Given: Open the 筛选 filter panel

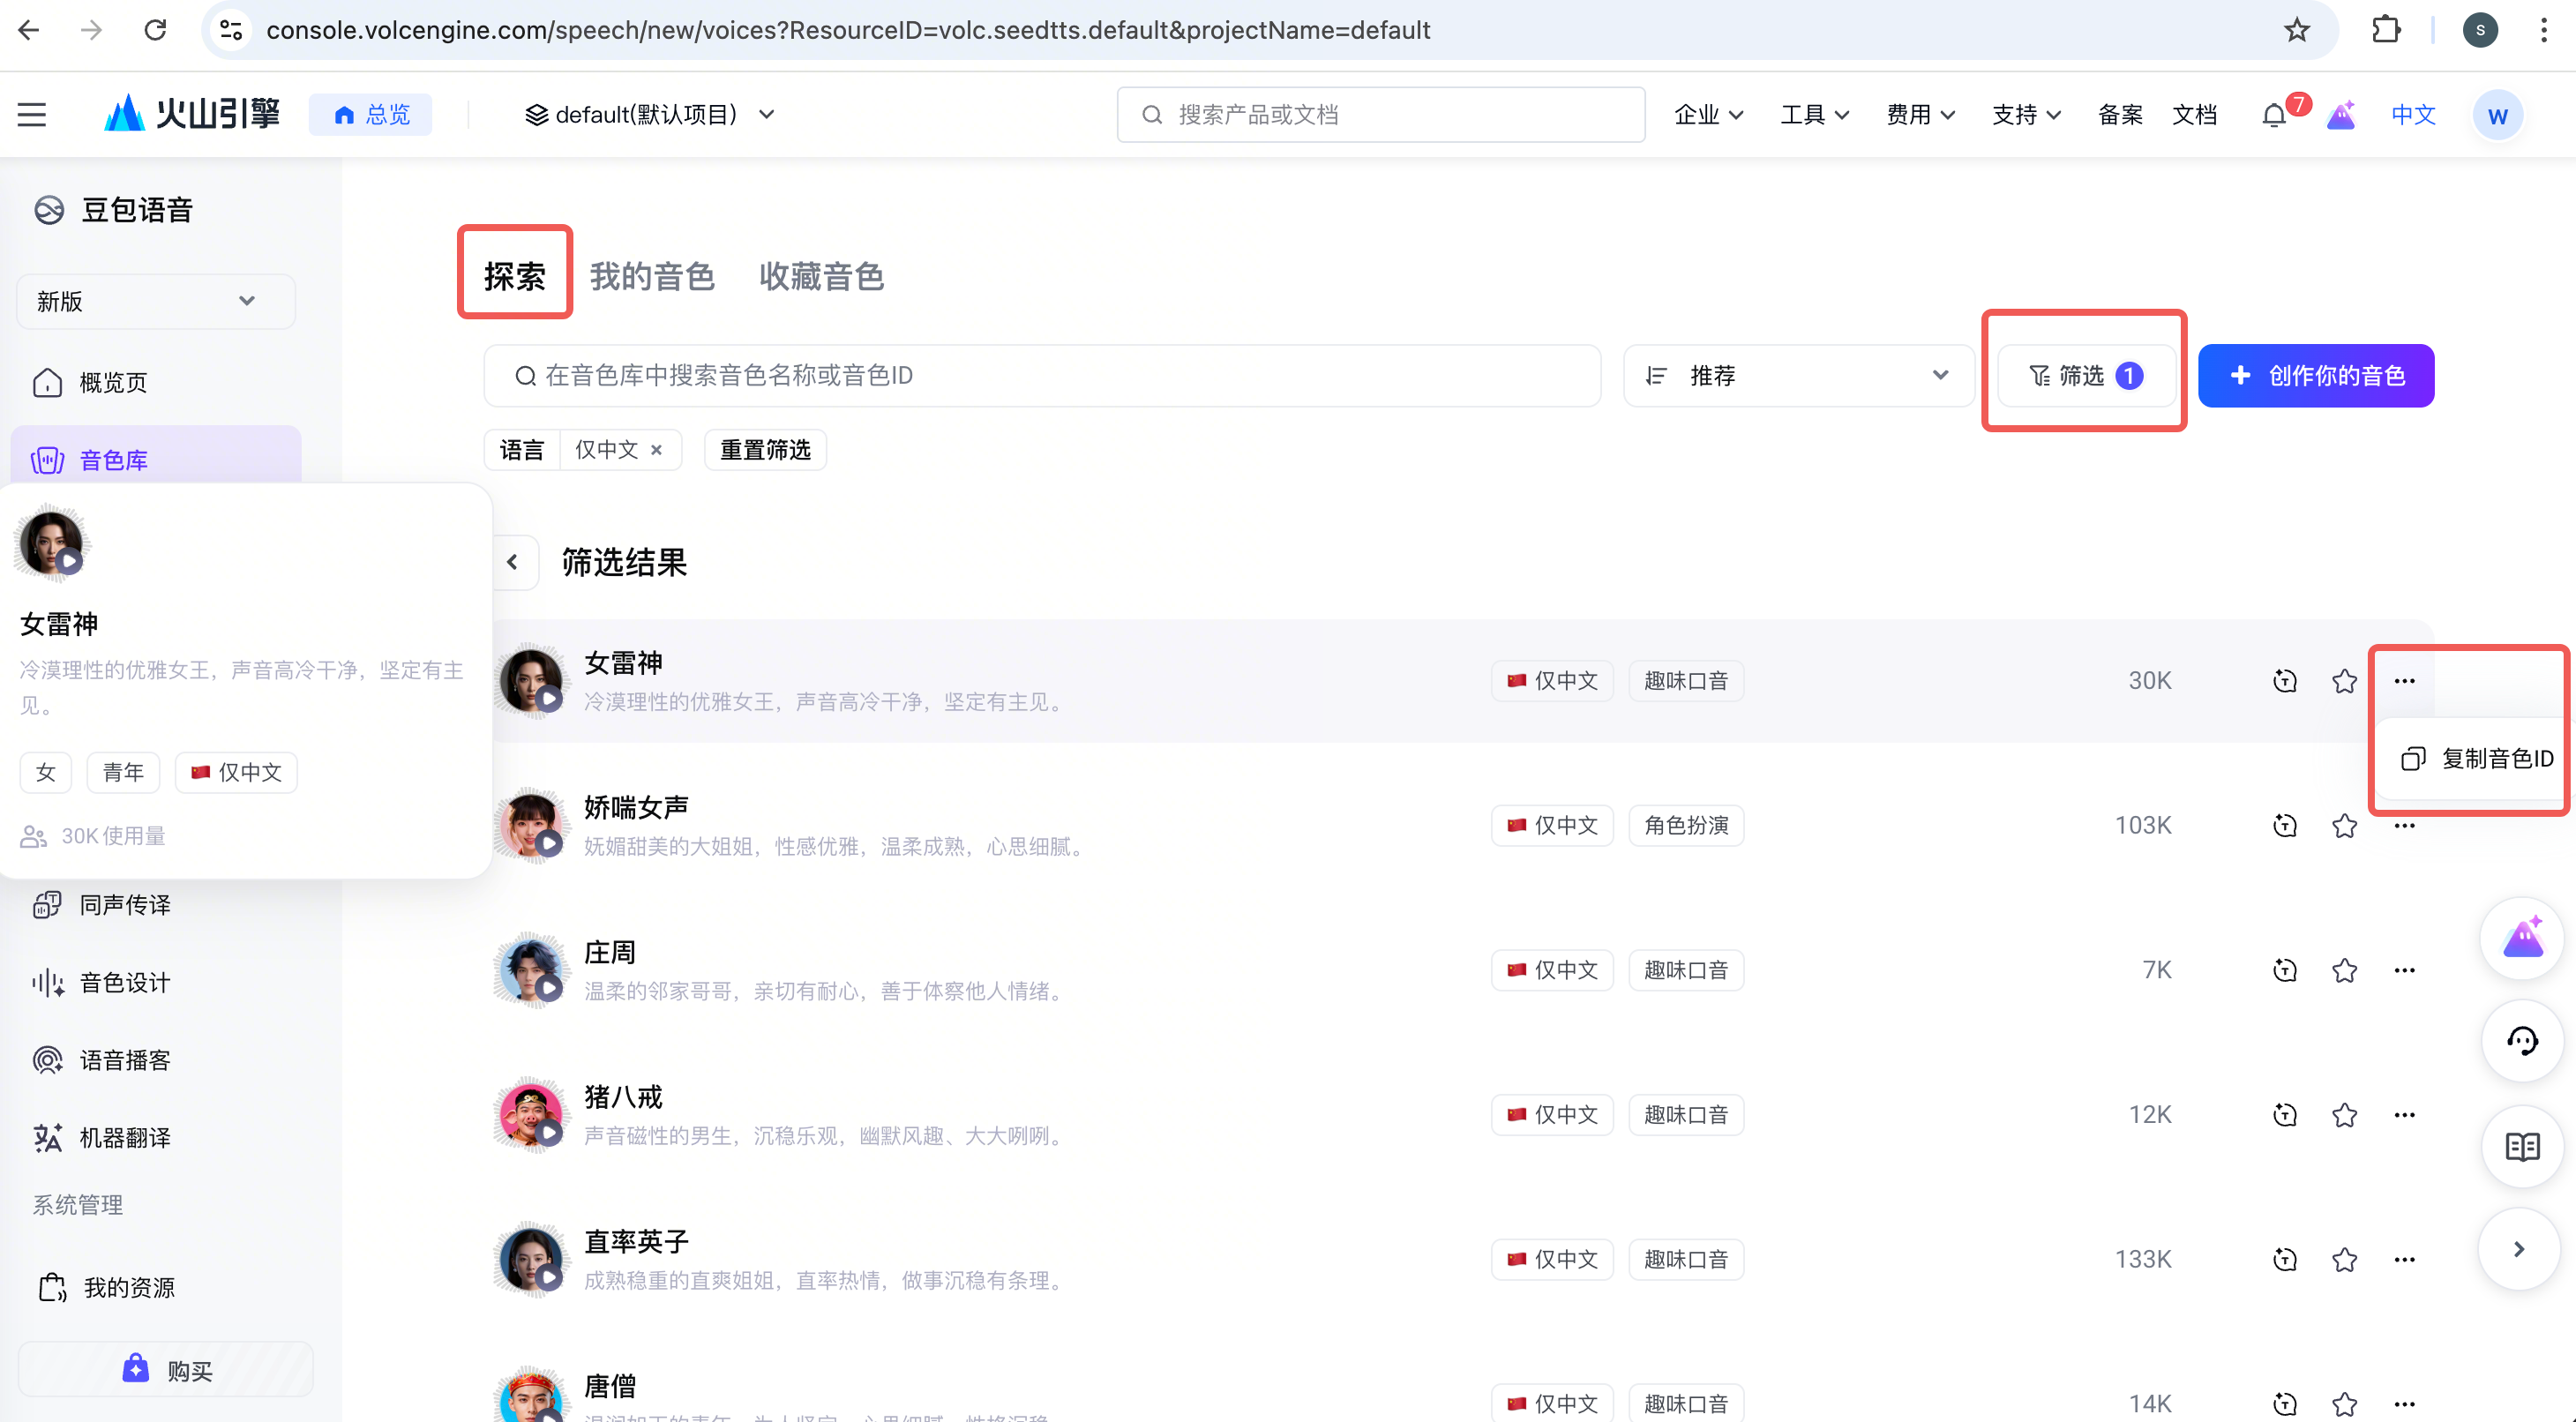Looking at the screenshot, I should point(2085,376).
